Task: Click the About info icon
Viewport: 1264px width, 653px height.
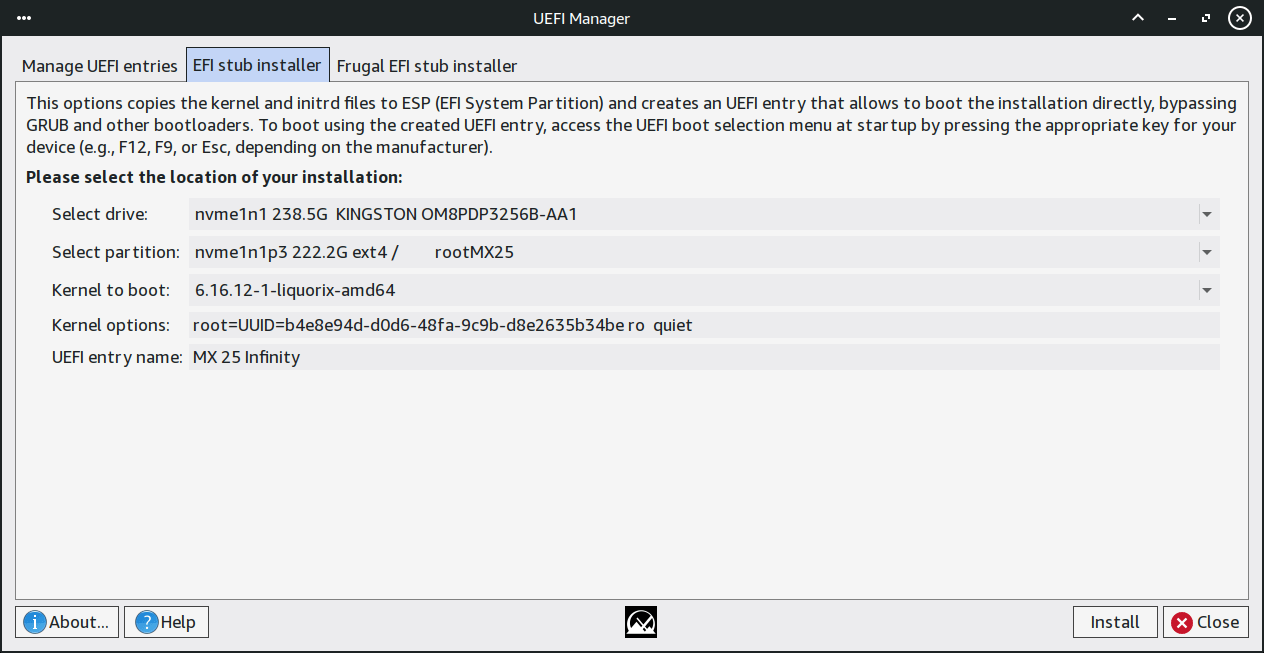Action: (x=35, y=622)
